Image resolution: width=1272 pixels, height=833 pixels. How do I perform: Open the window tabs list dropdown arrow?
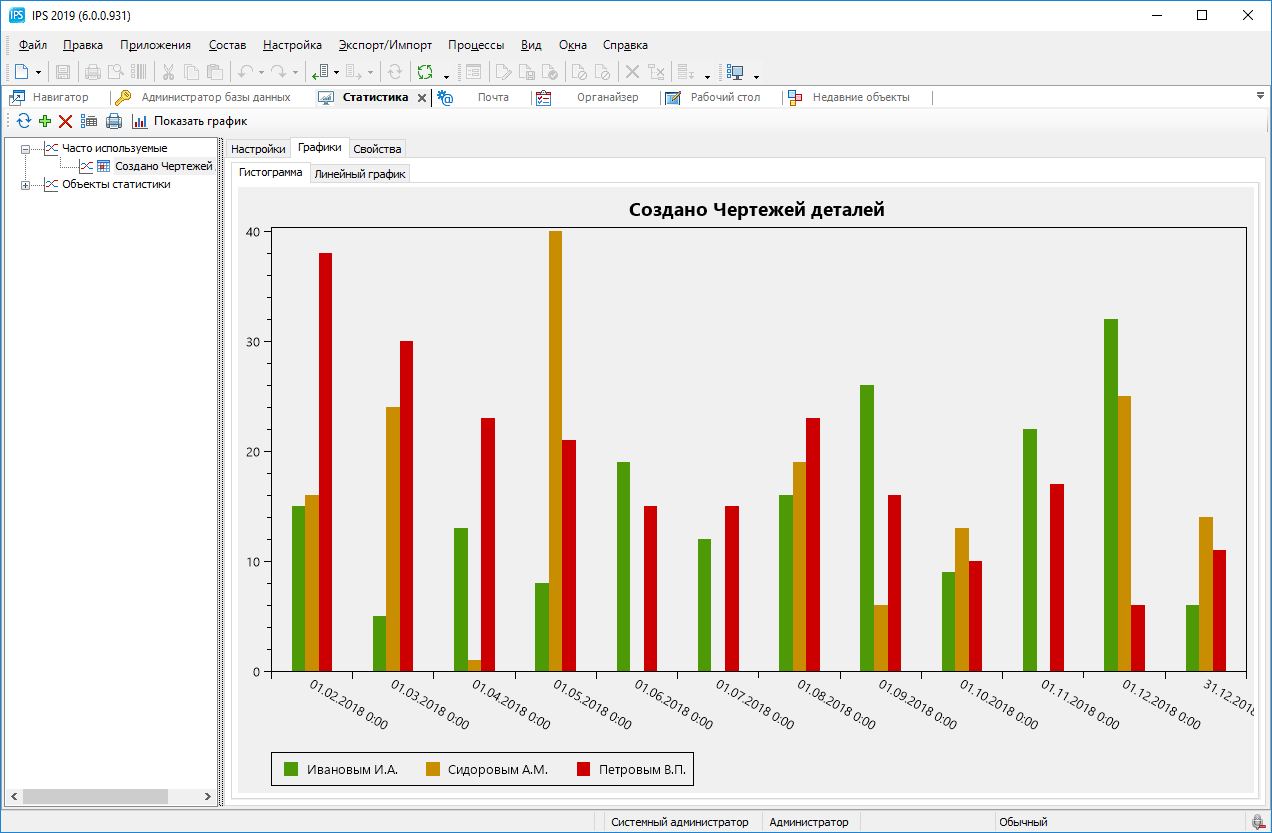coord(1260,96)
